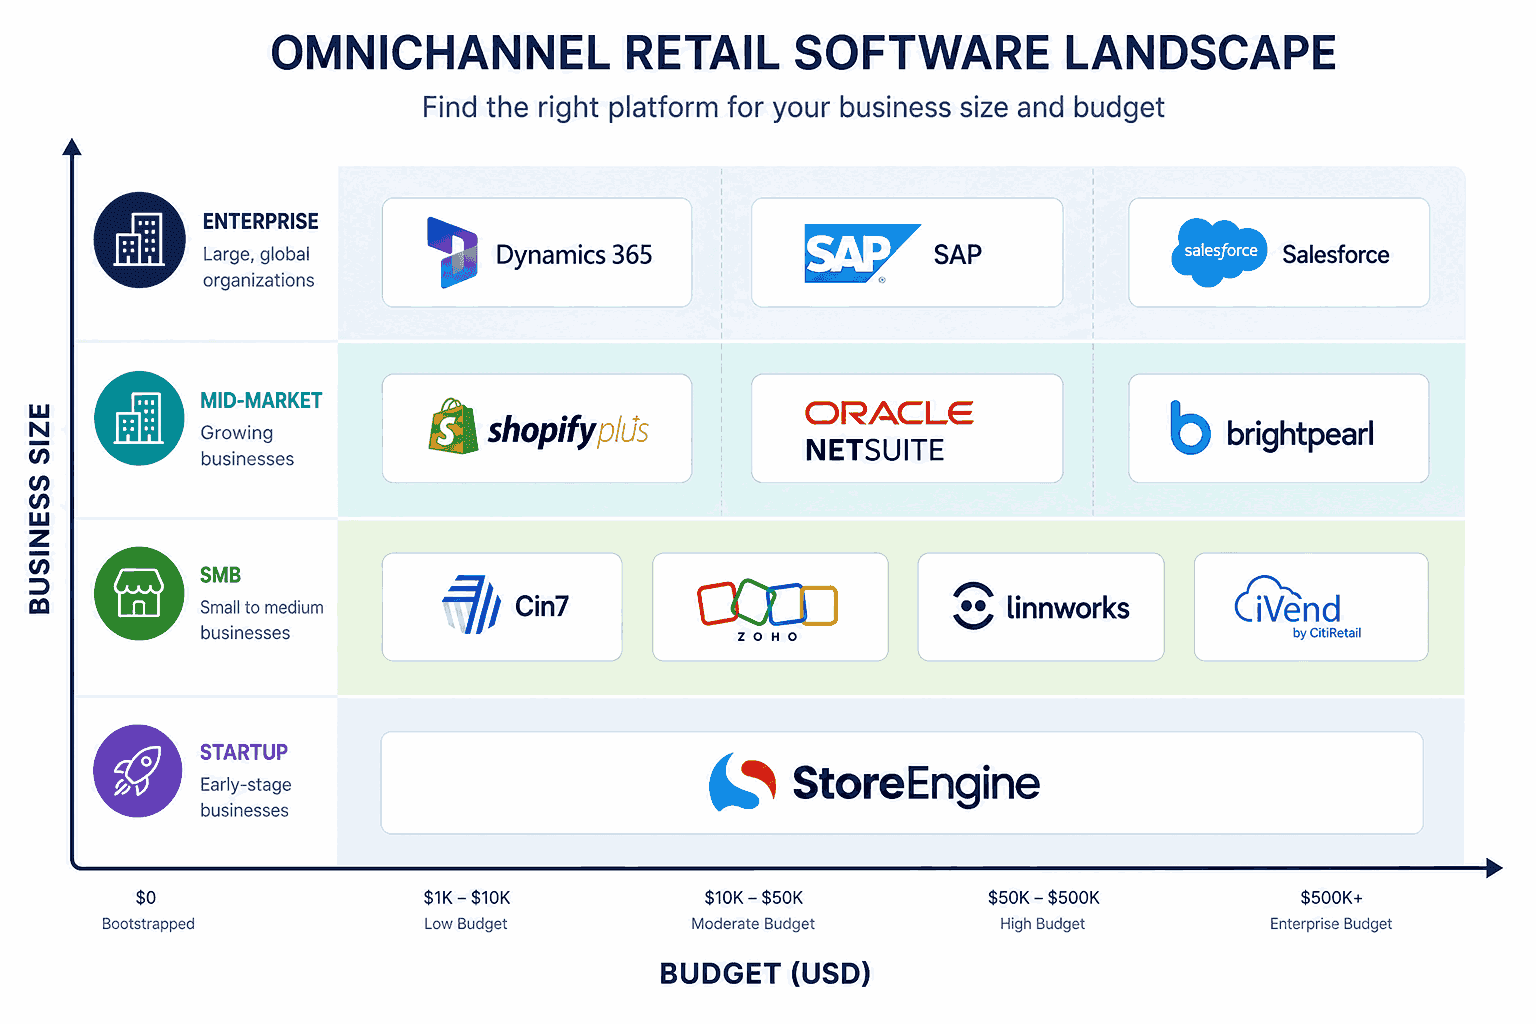Screen dimensions: 1536x1024
Task: Open the Dynamics 365 card
Action: [537, 252]
